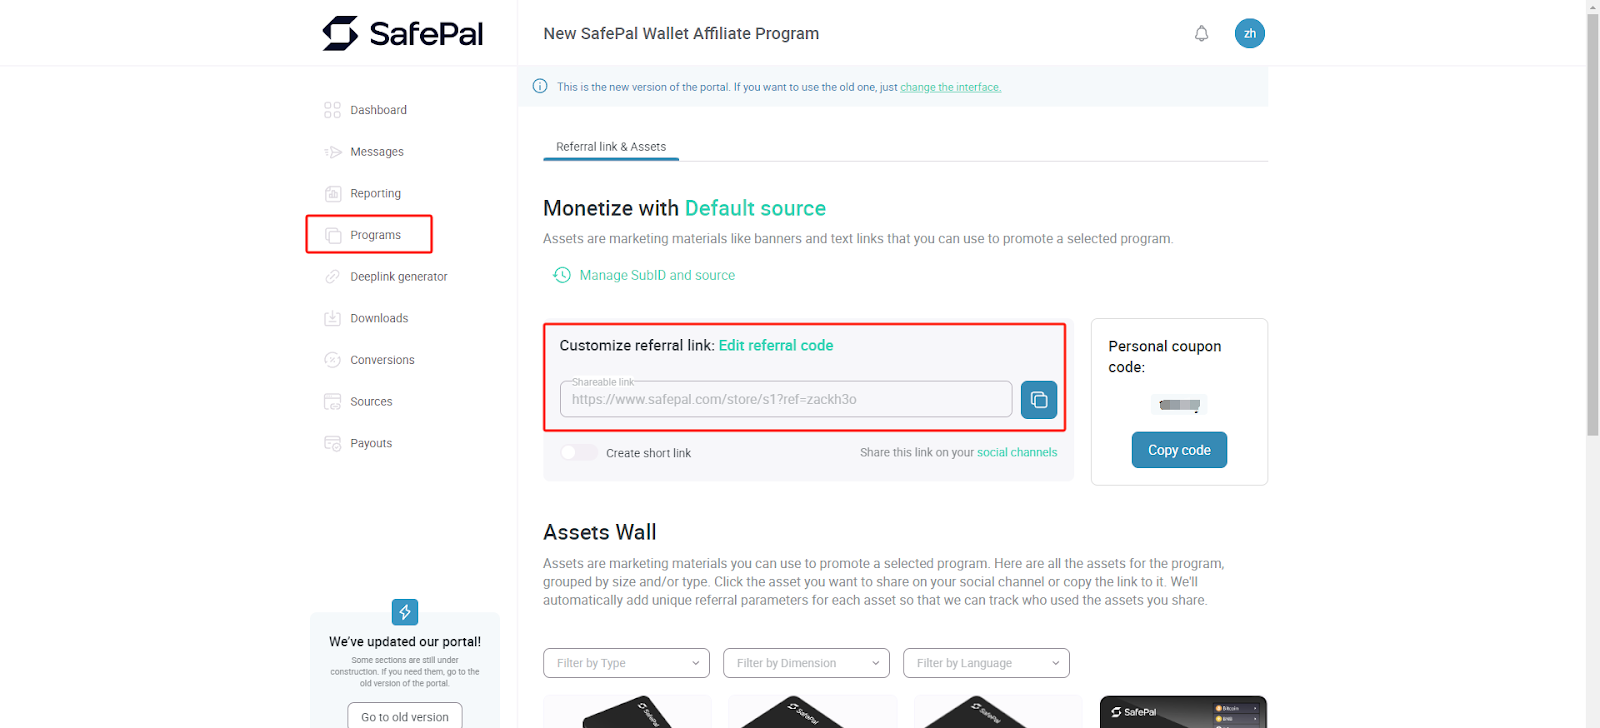Open the Filter by Dimension dropdown
1600x728 pixels.
click(x=806, y=663)
